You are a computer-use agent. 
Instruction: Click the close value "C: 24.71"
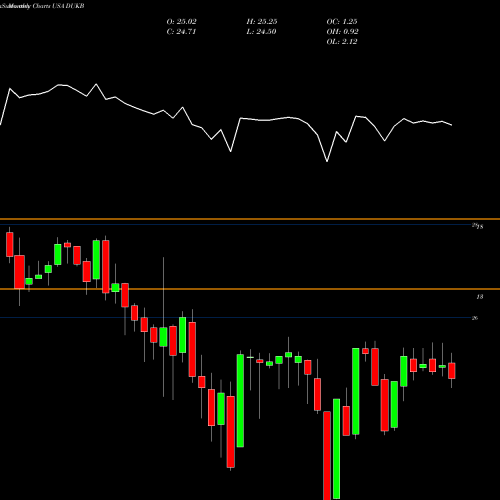181,32
